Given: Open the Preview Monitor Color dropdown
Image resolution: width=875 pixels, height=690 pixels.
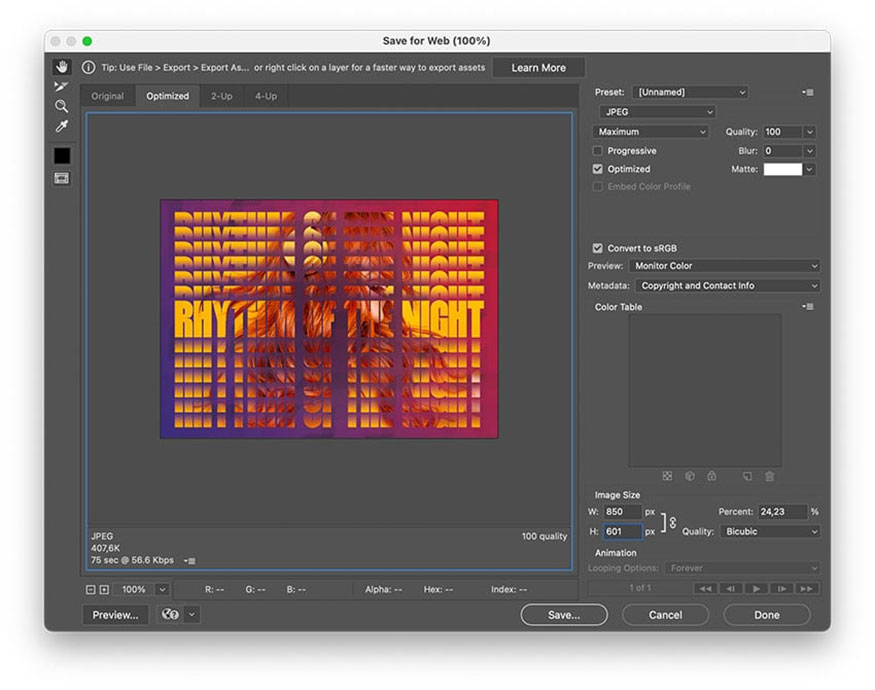Looking at the screenshot, I should pos(725,266).
